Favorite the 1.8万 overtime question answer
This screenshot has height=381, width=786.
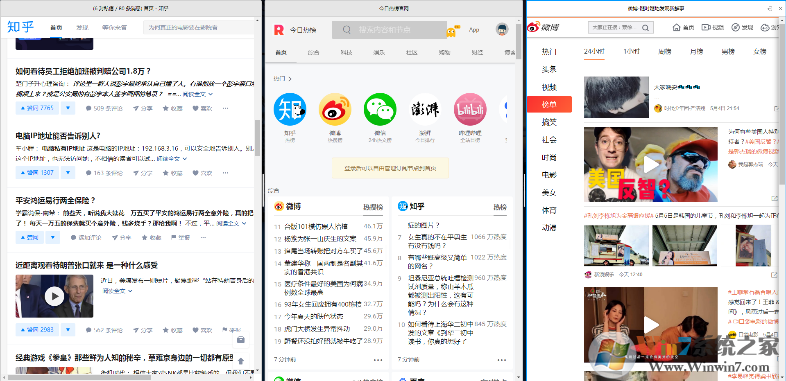click(172, 108)
